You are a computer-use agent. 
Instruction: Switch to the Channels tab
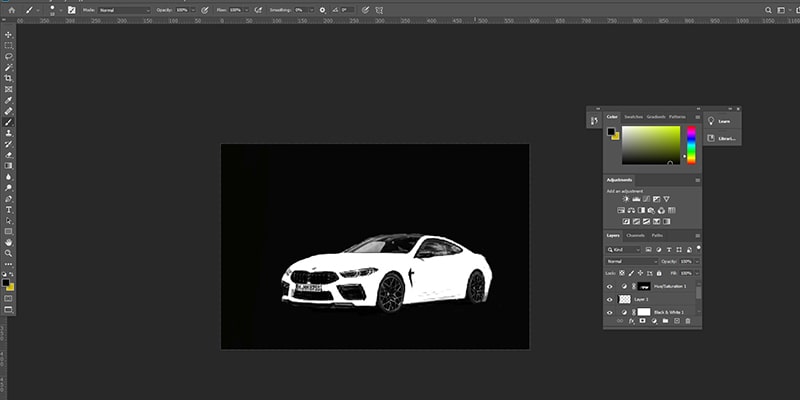635,235
